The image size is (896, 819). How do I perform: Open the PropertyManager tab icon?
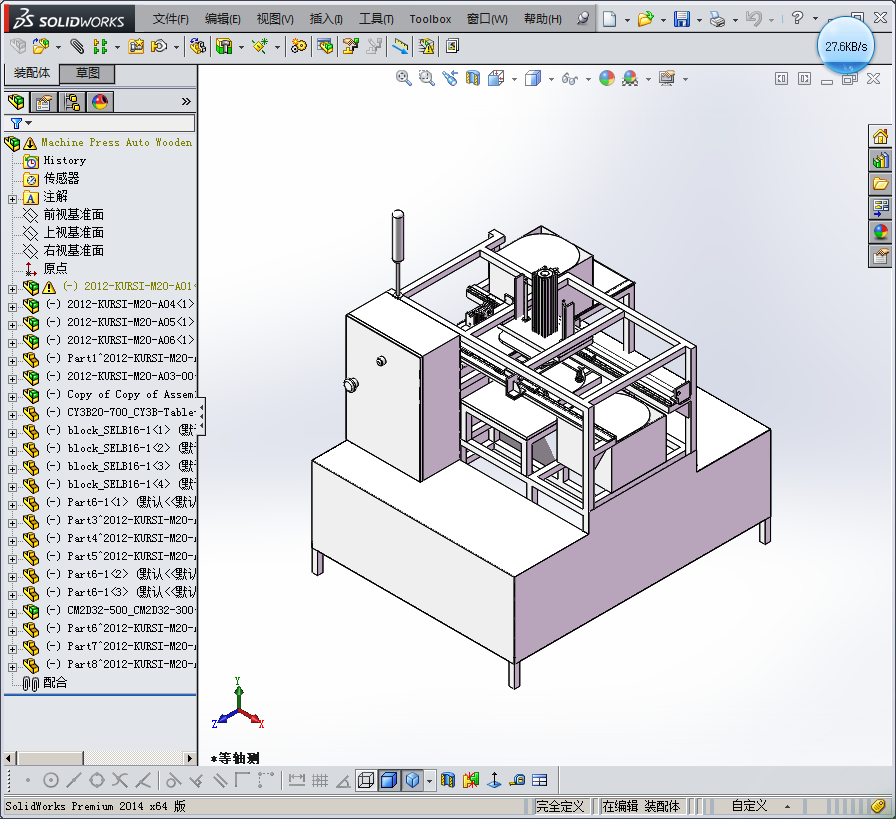point(44,102)
